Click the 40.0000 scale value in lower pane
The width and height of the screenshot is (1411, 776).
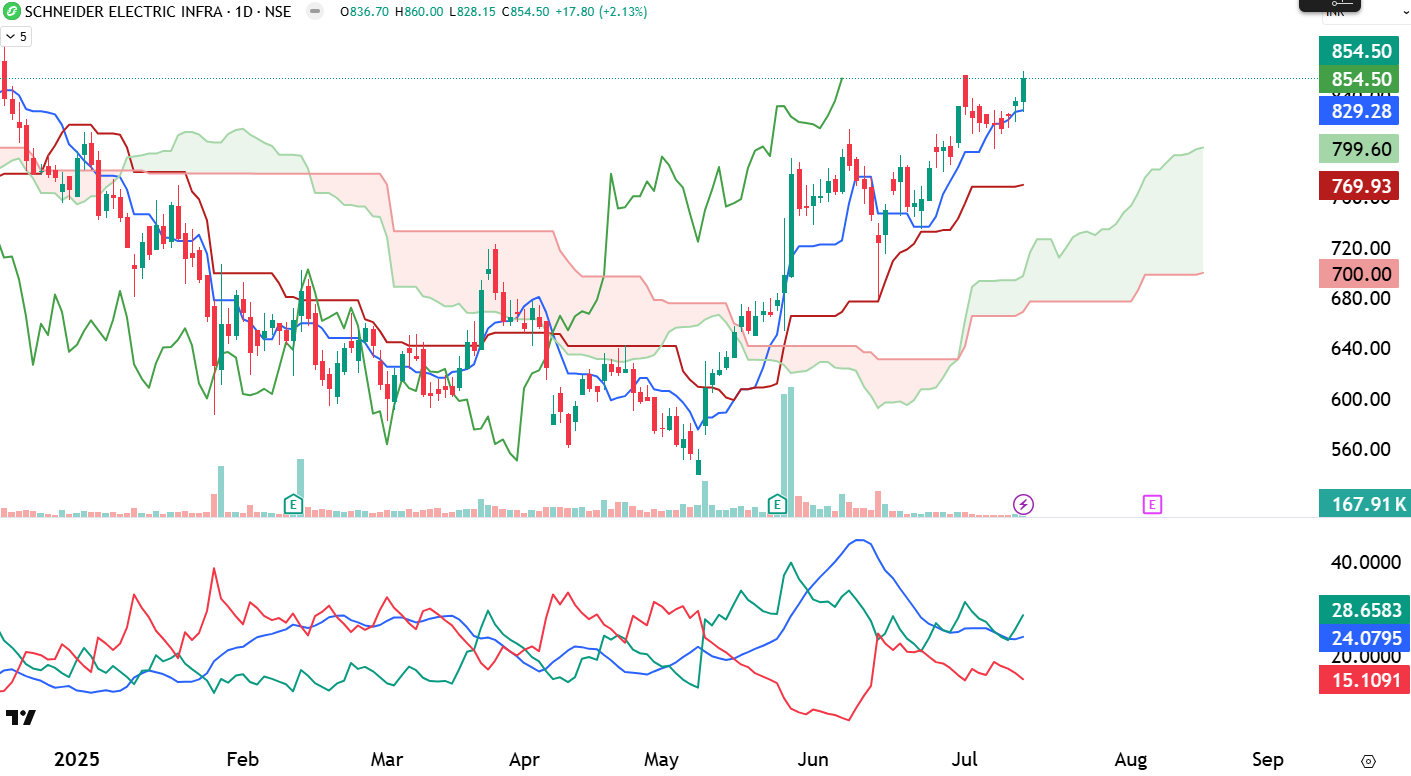tap(1364, 562)
